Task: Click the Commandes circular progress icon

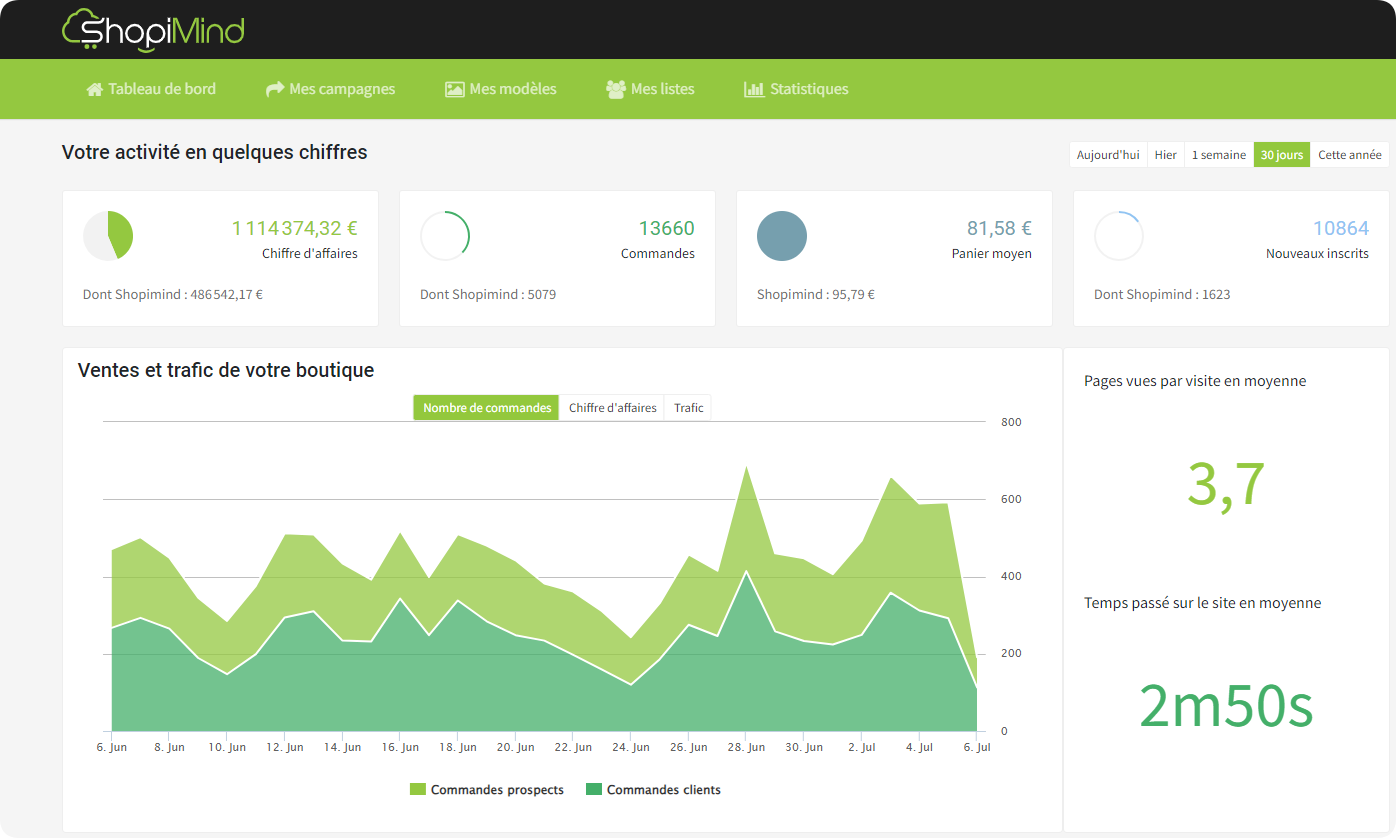Action: [445, 236]
